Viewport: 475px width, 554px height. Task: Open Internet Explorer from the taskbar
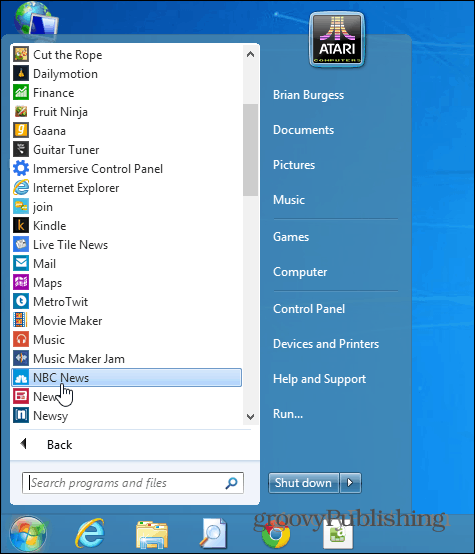pyautogui.click(x=90, y=534)
